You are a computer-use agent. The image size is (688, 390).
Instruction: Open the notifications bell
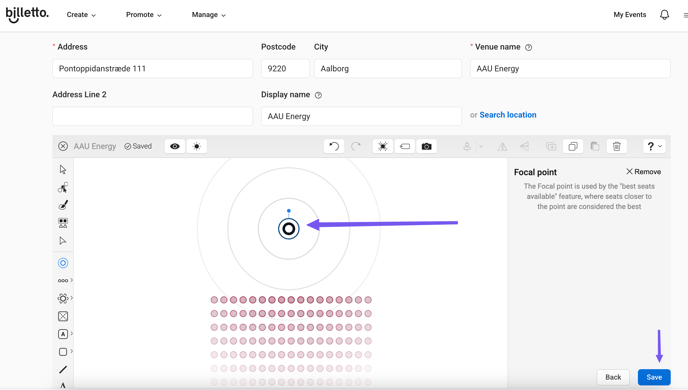click(664, 15)
